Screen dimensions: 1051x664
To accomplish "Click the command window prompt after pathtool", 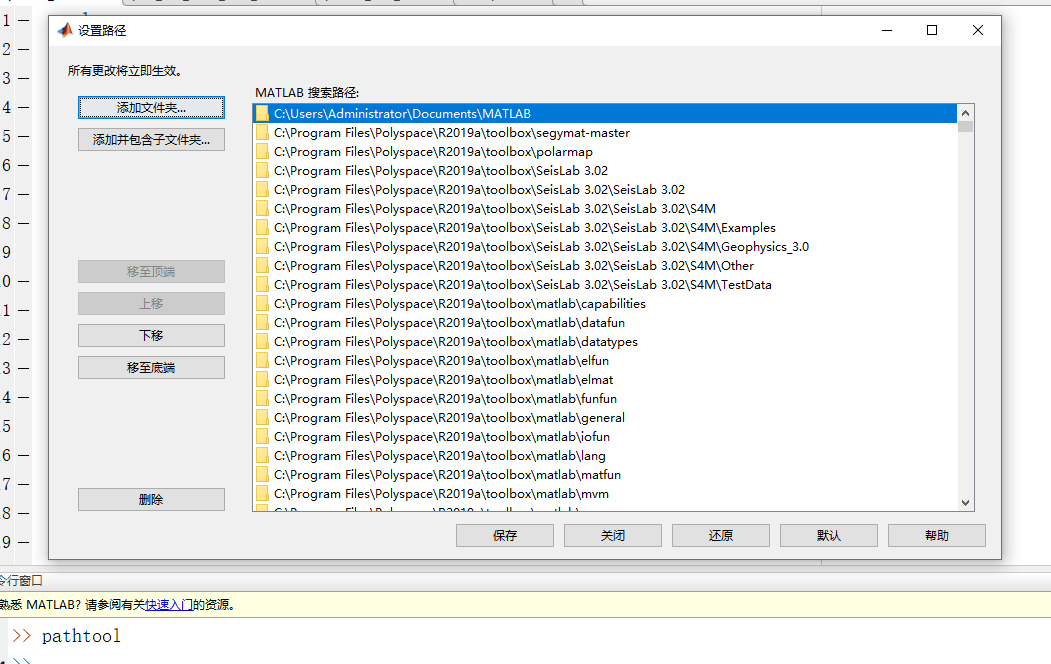I will point(130,636).
